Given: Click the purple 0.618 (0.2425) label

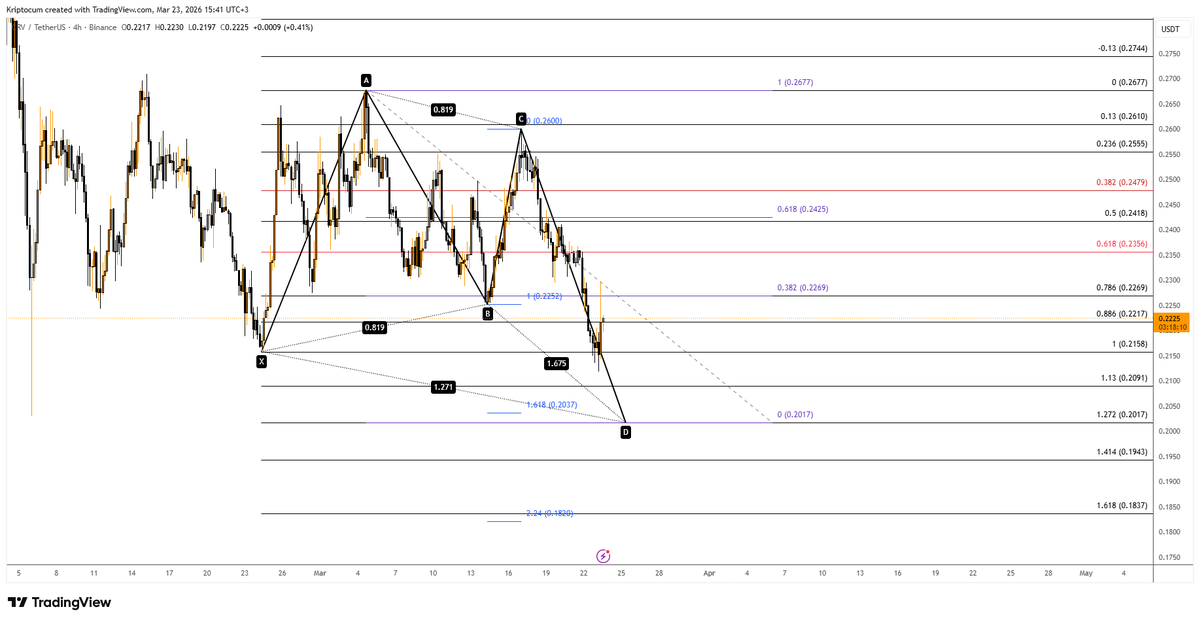Looking at the screenshot, I should point(803,210).
